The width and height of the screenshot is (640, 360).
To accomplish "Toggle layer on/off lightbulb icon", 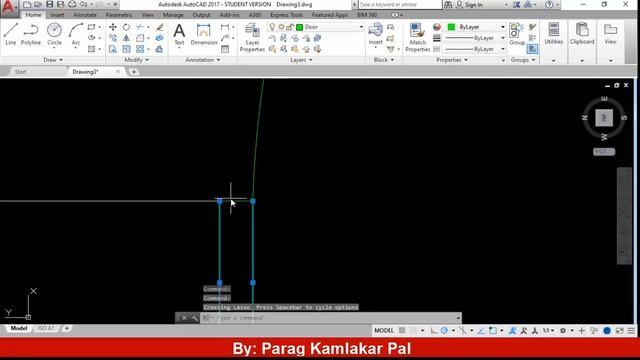I will 272,27.
